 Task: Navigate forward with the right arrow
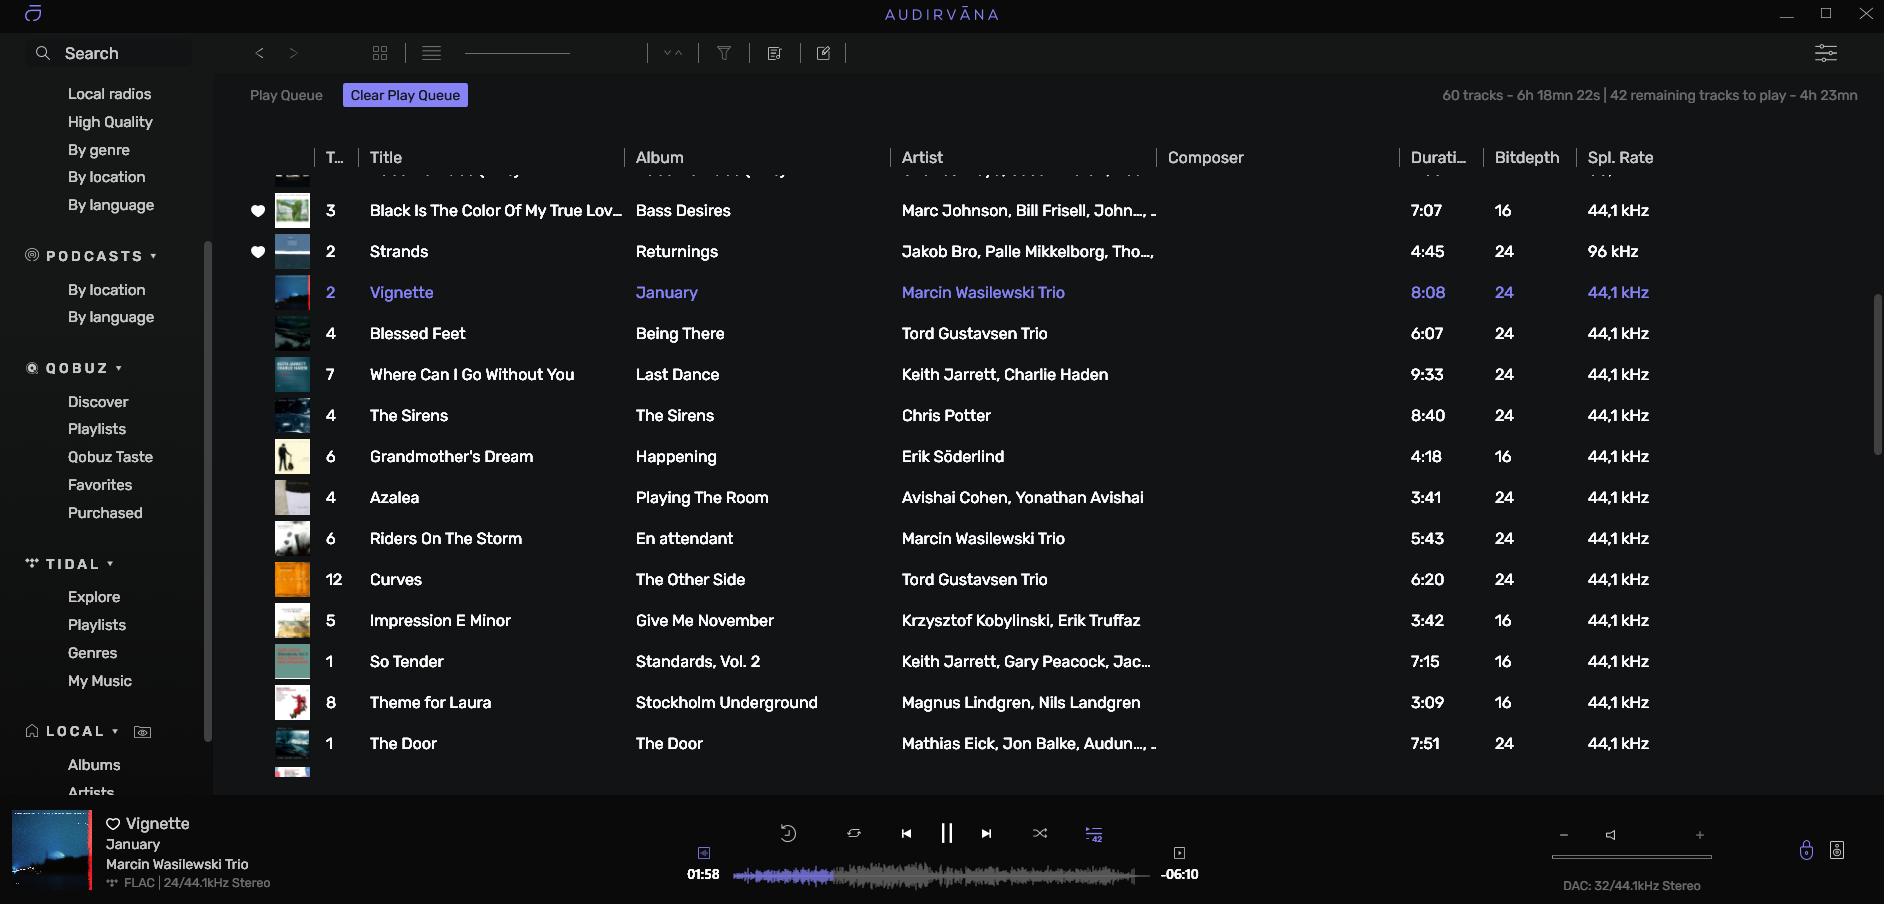[293, 53]
